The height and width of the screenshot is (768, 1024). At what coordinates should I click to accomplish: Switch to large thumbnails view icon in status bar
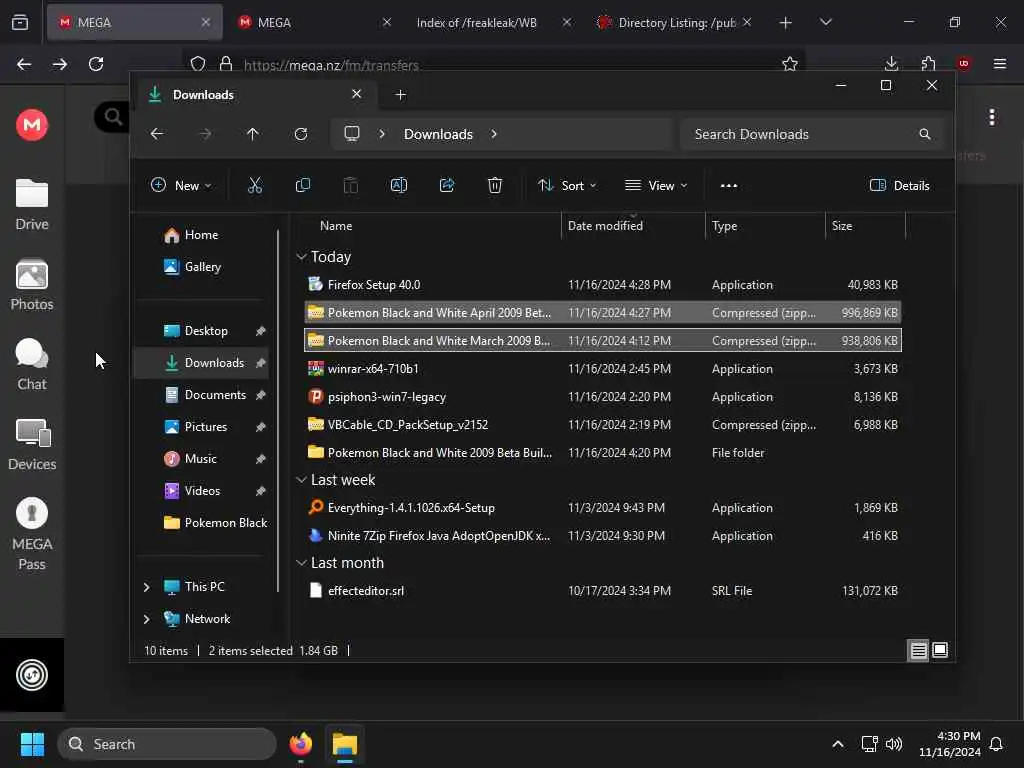tap(940, 650)
